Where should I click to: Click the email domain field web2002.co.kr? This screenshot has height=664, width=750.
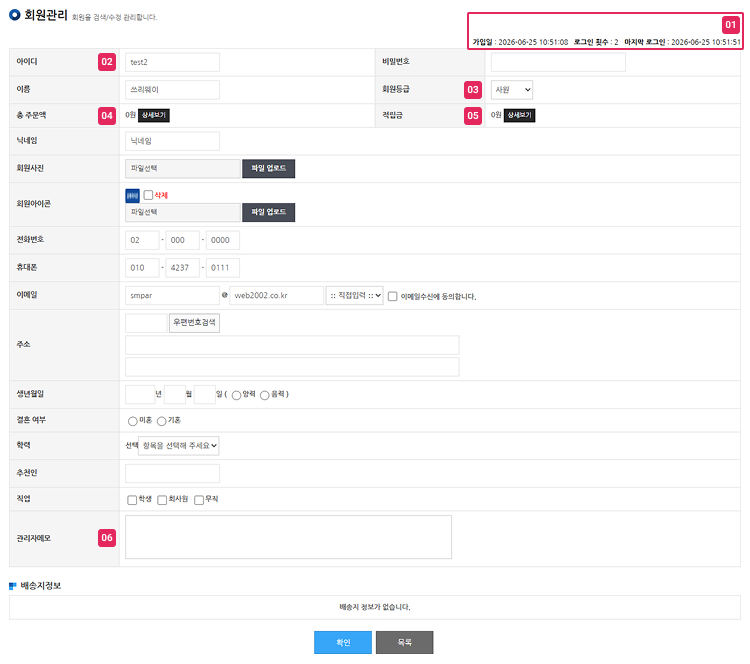(x=276, y=296)
